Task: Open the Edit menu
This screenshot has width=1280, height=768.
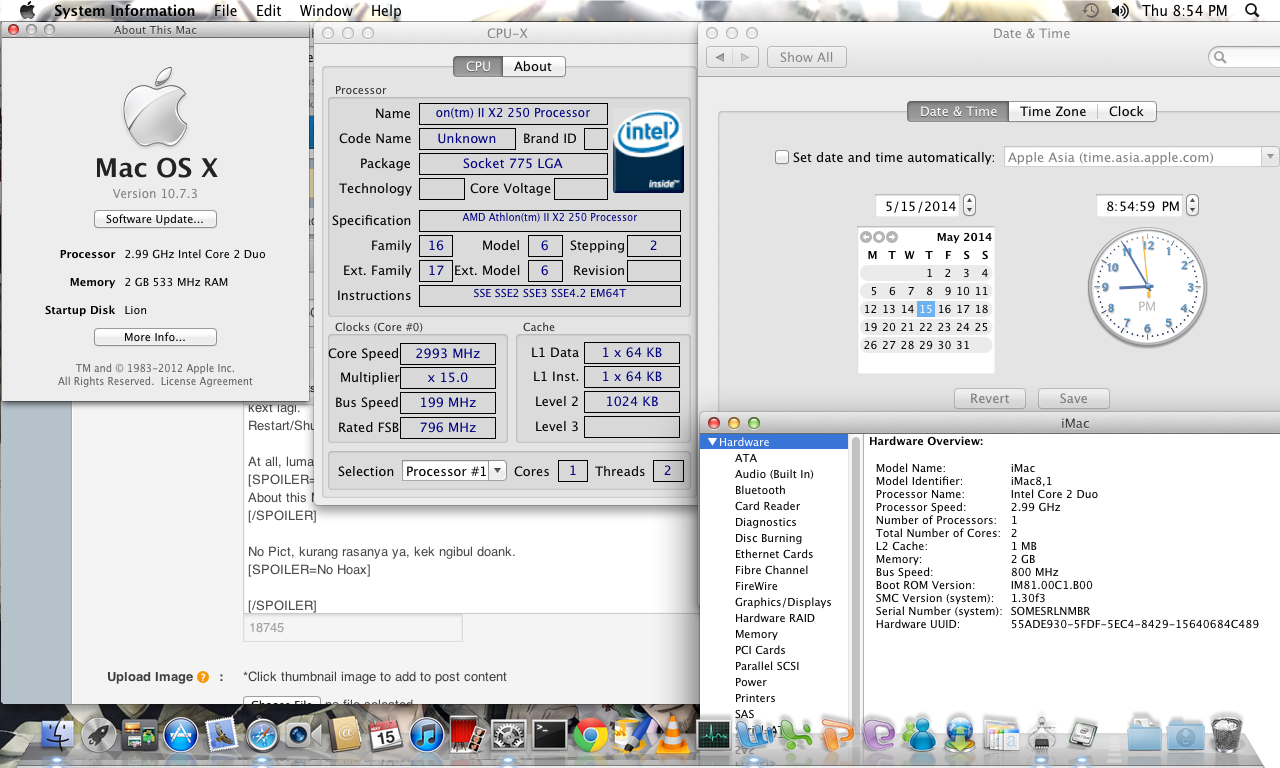Action: pyautogui.click(x=268, y=11)
